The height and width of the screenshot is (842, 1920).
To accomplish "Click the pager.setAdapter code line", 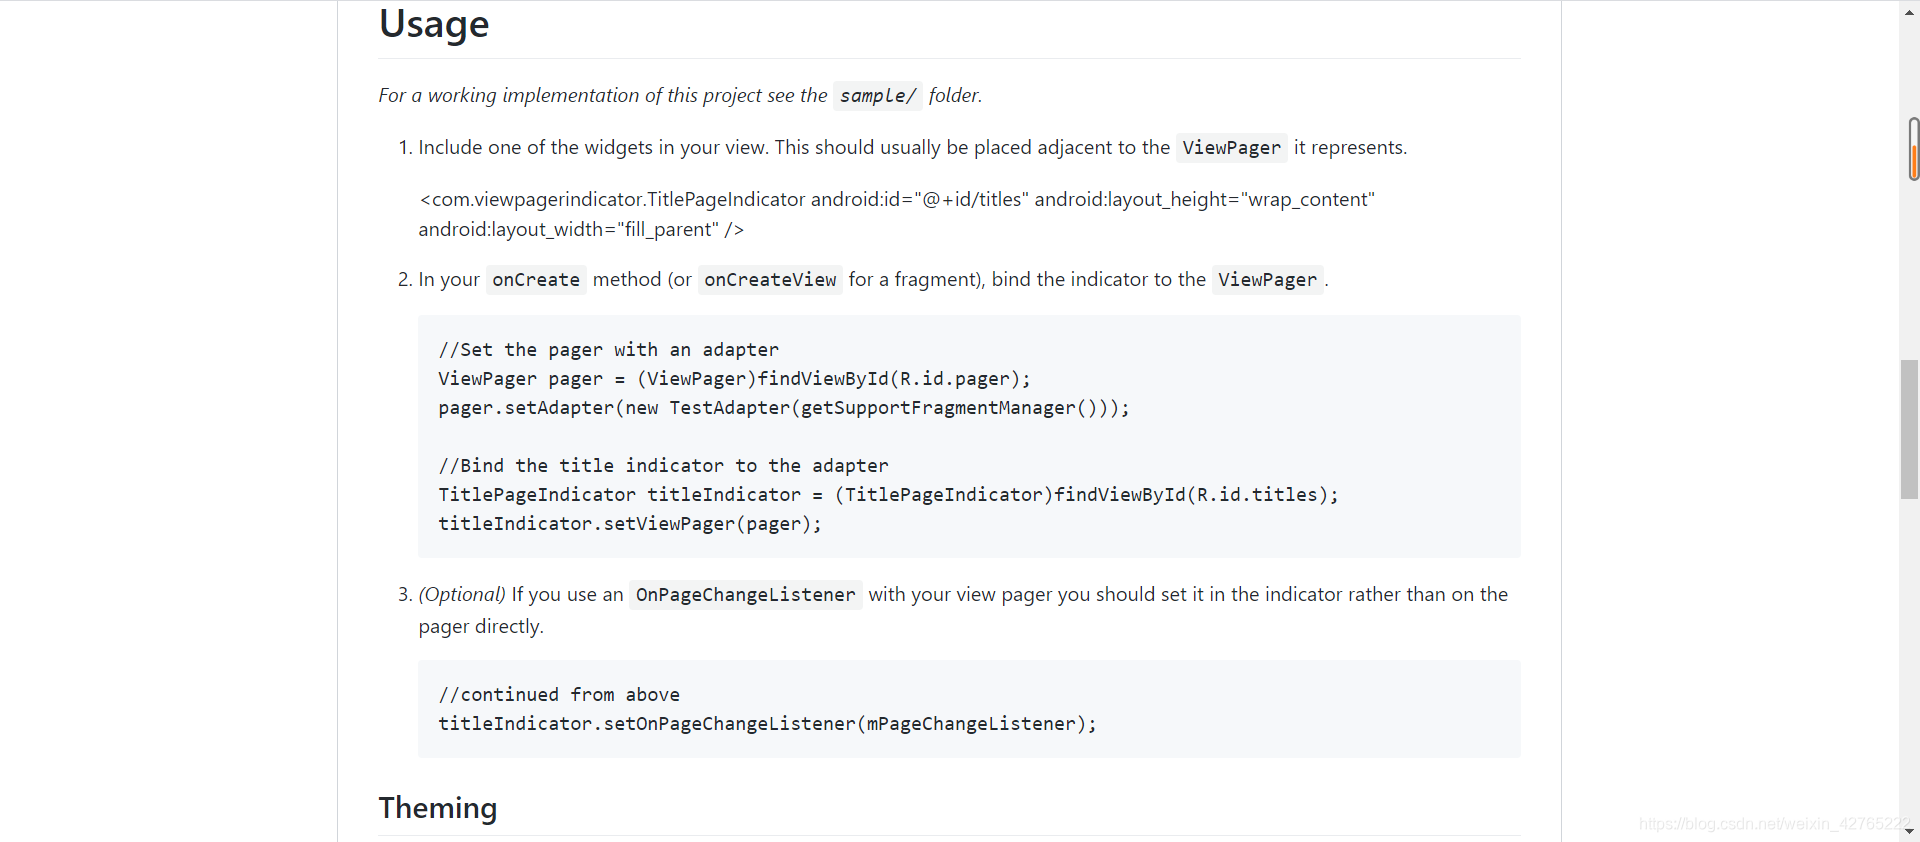I will click(784, 408).
